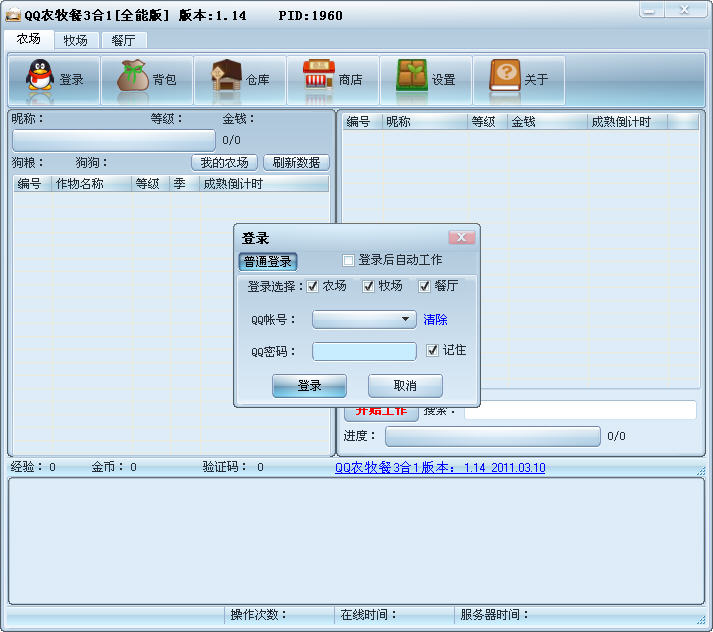The height and width of the screenshot is (632, 713).
Task: Click the 金币 label in info bar
Action: coord(107,467)
